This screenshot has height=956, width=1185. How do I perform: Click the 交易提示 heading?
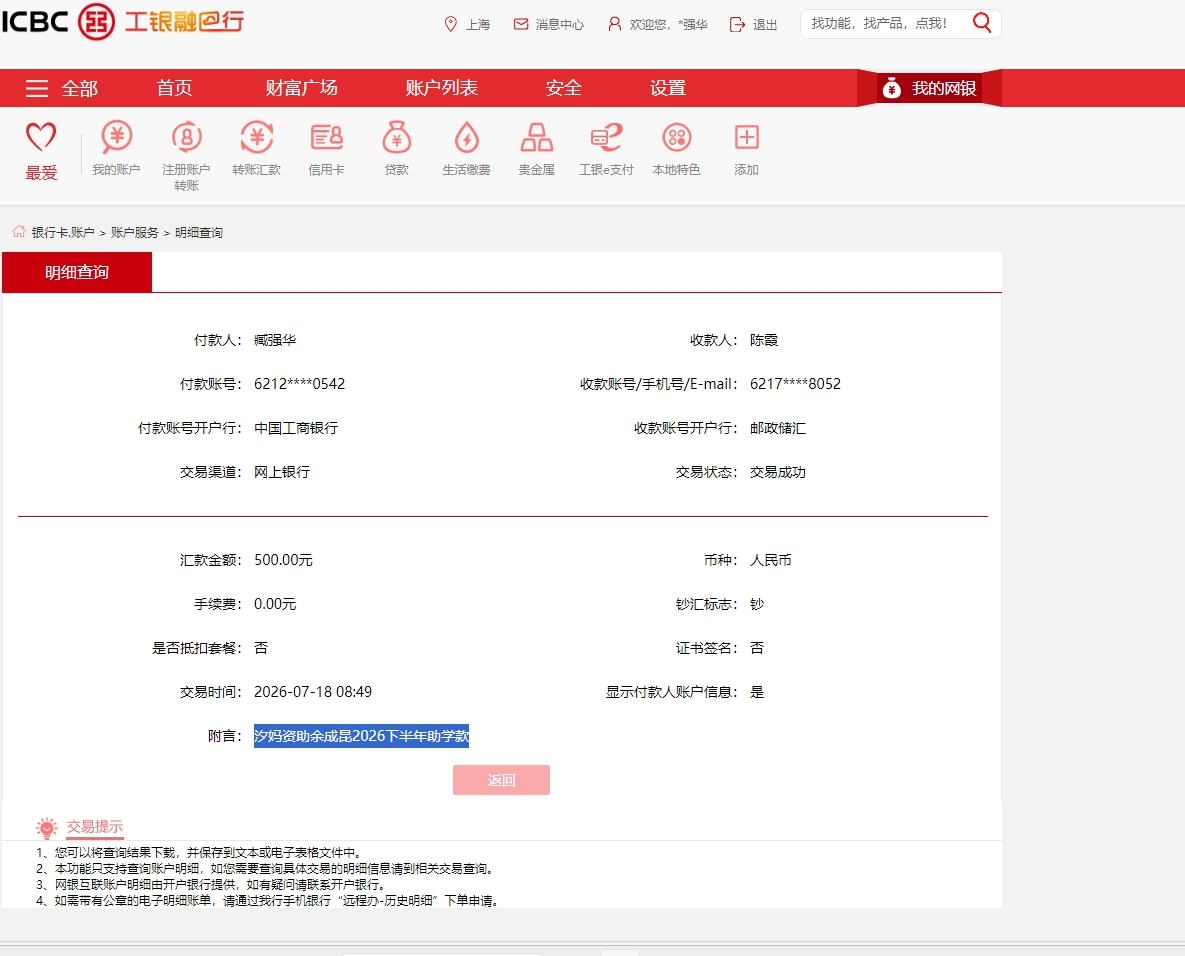pyautogui.click(x=94, y=826)
